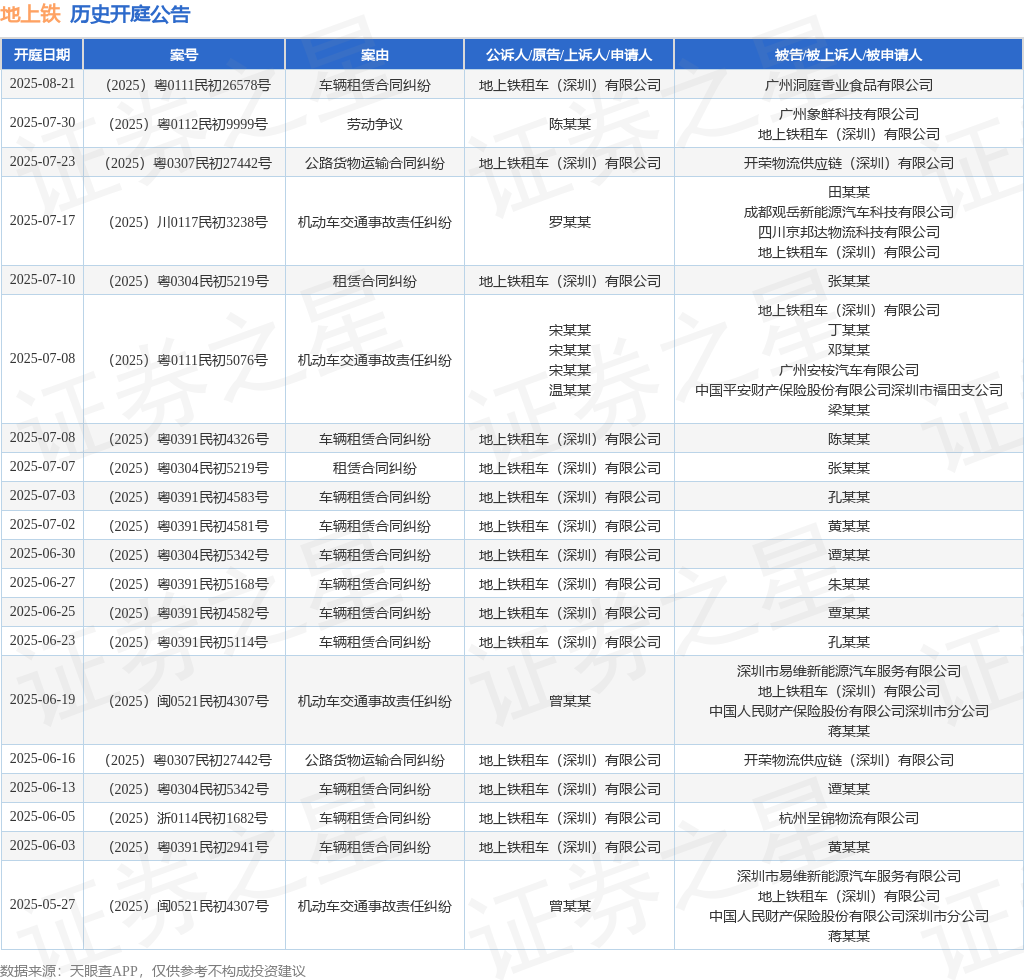Select the 案号 column header
The image size is (1024, 980).
tap(184, 55)
